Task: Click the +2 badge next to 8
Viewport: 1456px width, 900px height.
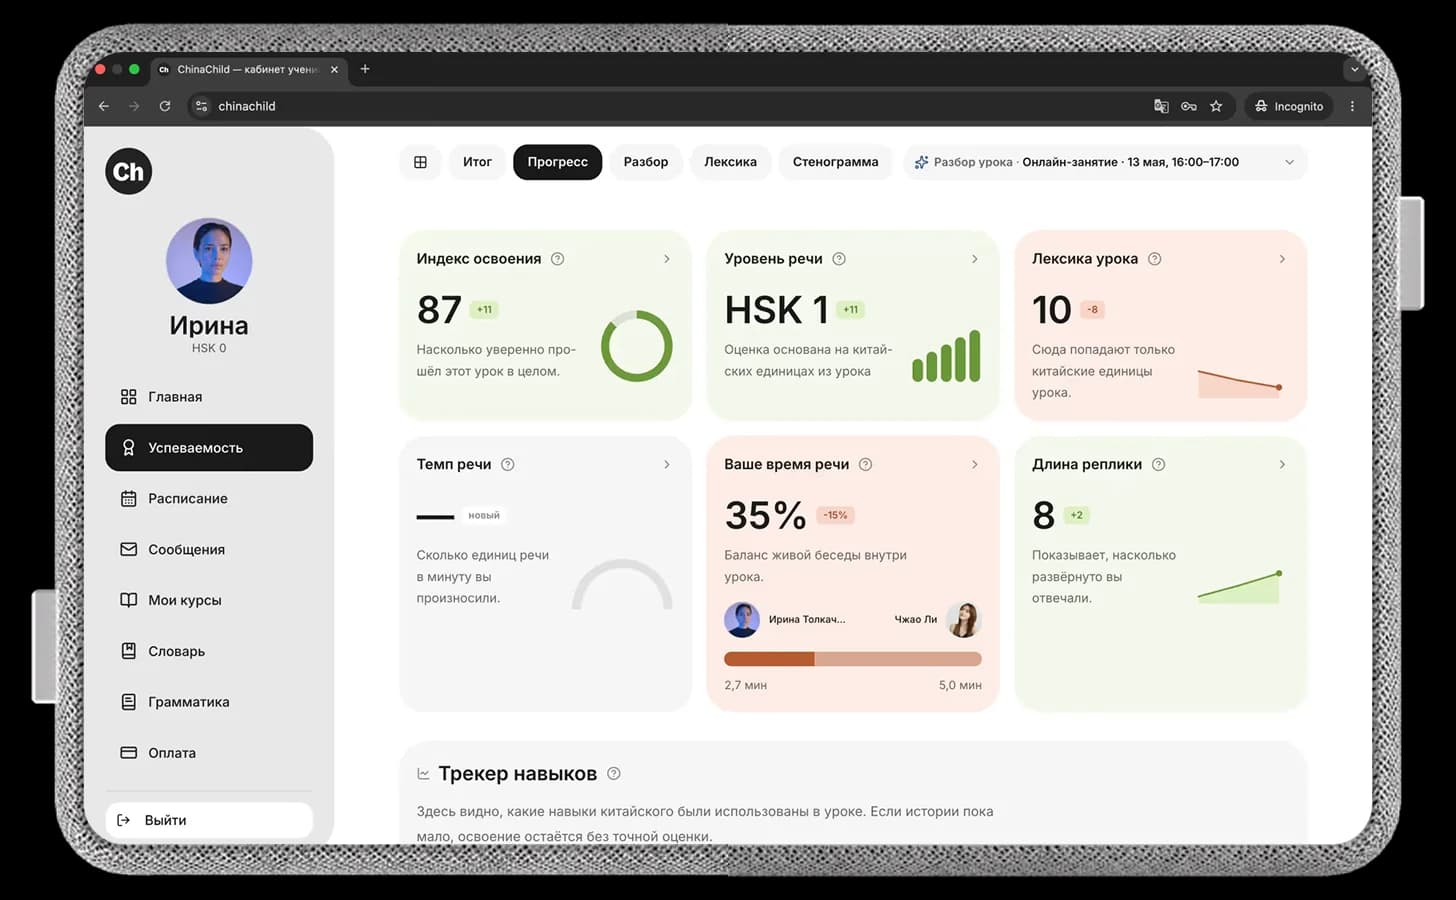Action: click(x=1076, y=515)
